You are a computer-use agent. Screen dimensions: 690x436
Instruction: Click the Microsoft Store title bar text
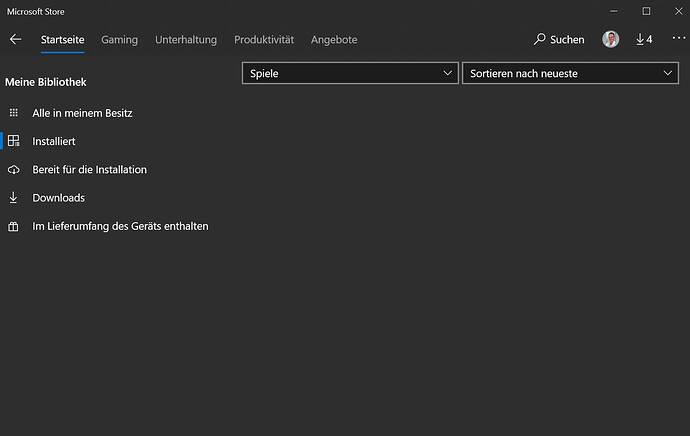35,11
